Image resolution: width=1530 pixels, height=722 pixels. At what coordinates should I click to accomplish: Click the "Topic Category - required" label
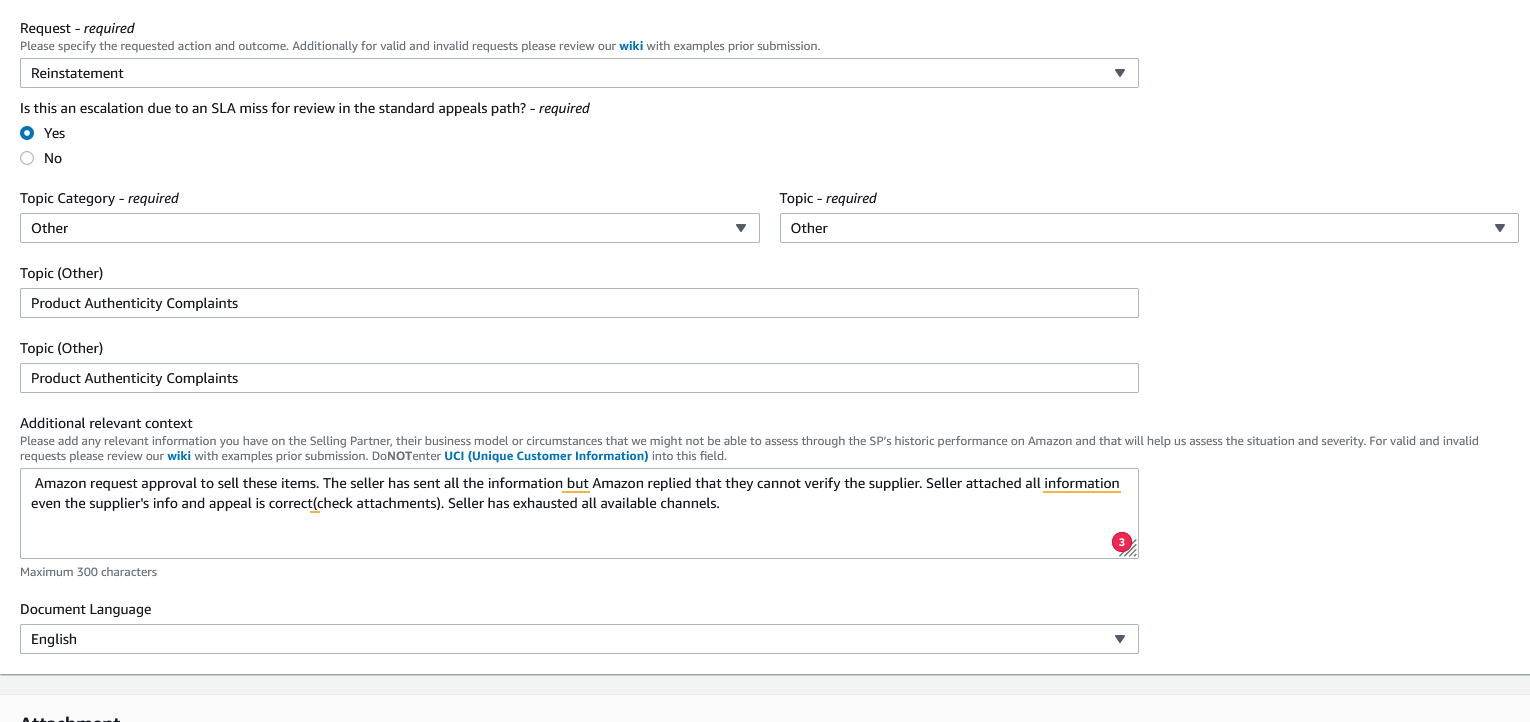pyautogui.click(x=99, y=198)
